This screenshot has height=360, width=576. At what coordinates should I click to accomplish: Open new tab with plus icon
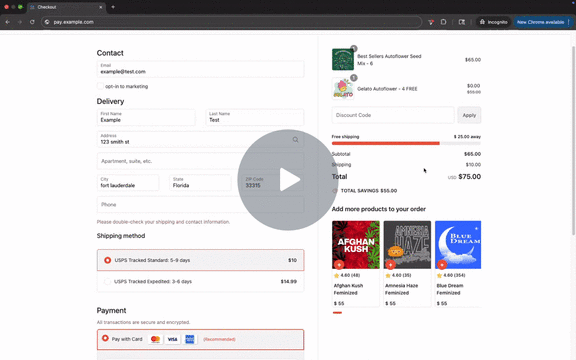[113, 7]
